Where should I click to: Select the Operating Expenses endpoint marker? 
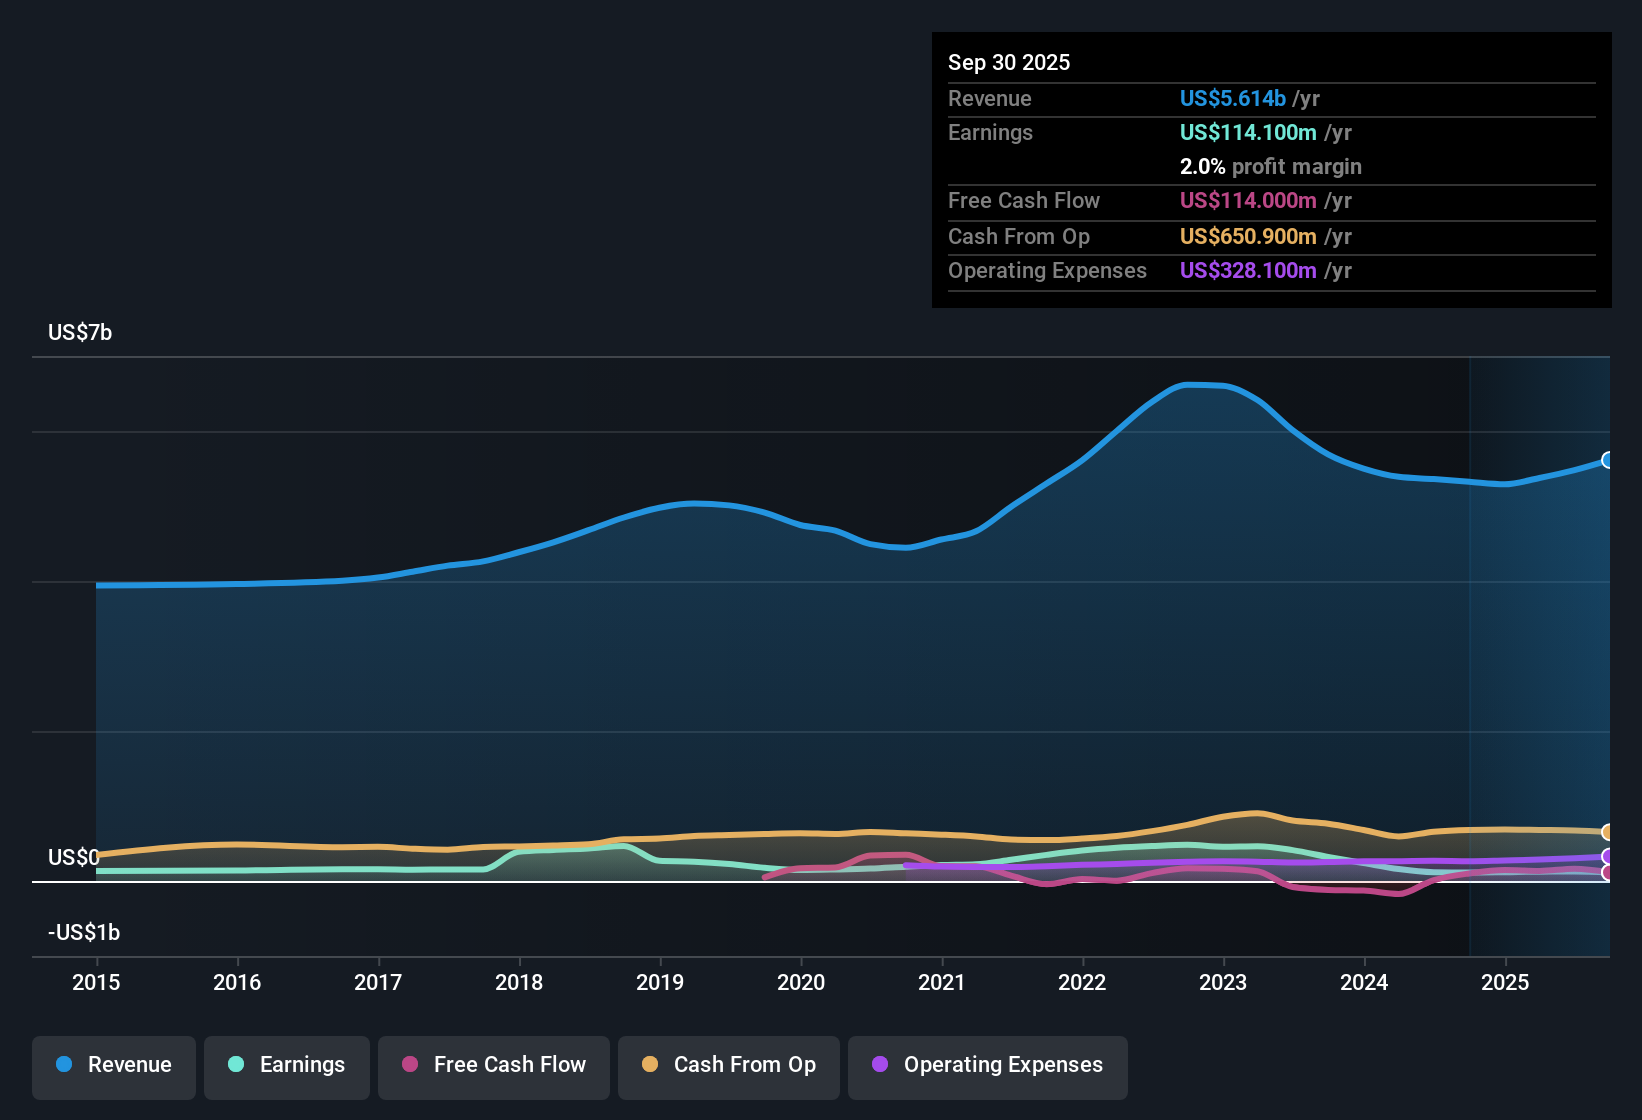pos(1607,858)
